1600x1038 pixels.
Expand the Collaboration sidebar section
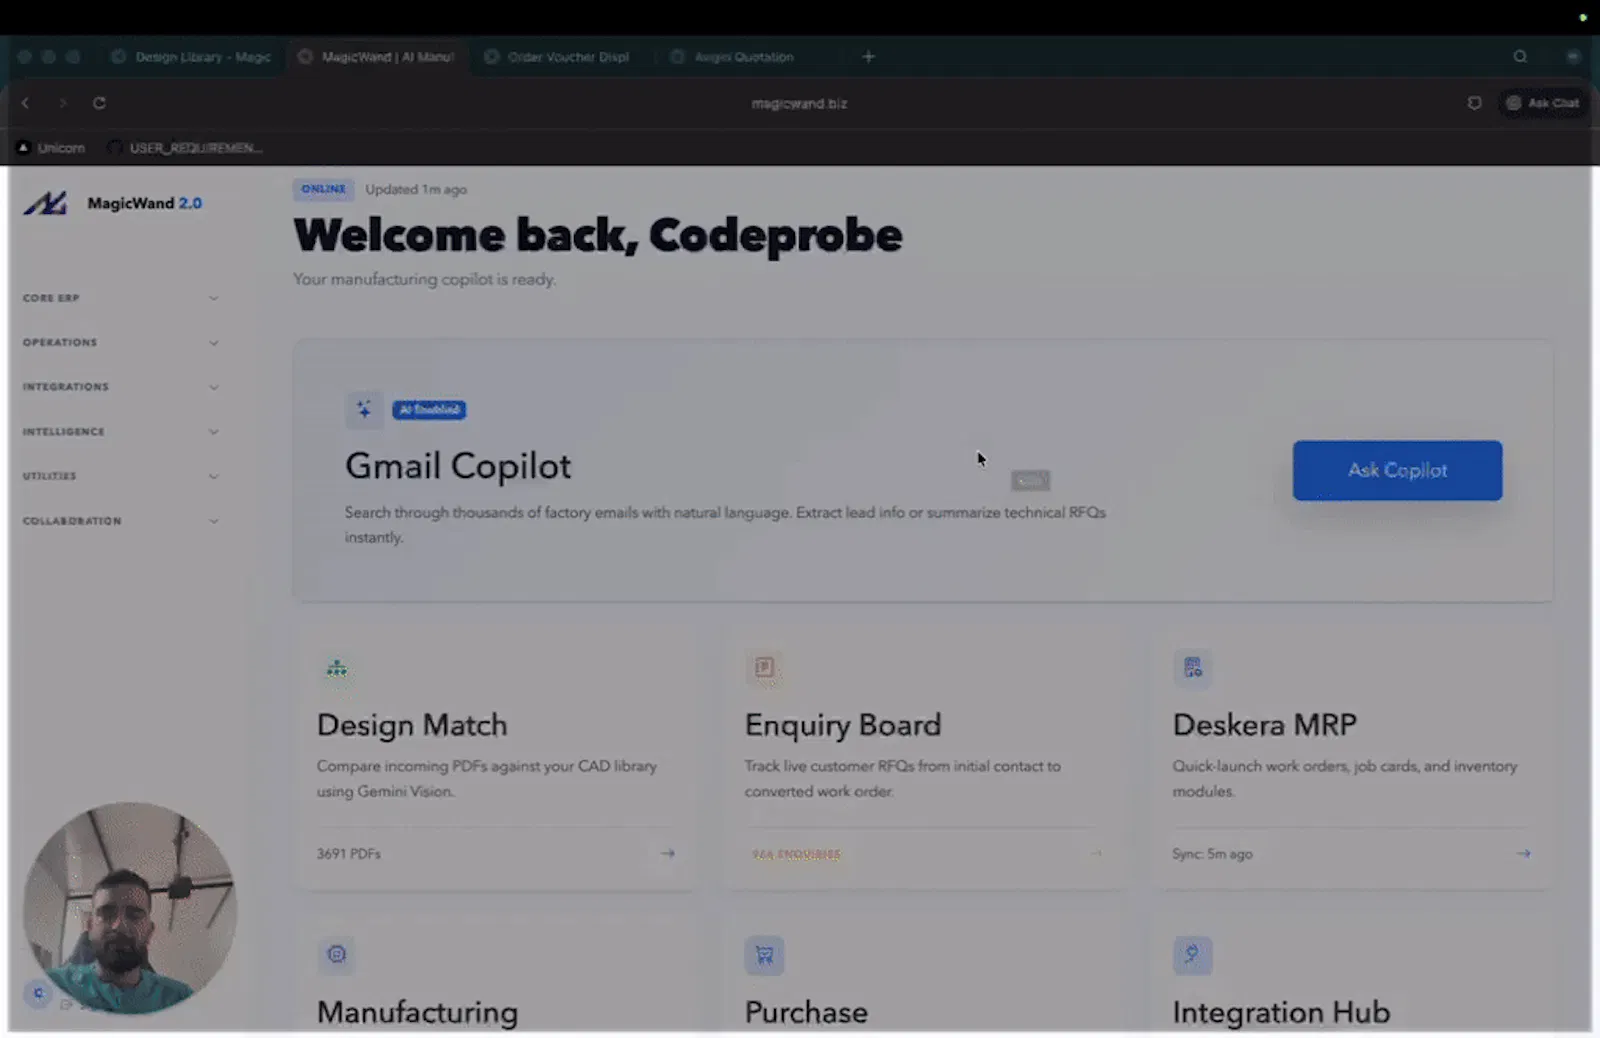point(120,521)
